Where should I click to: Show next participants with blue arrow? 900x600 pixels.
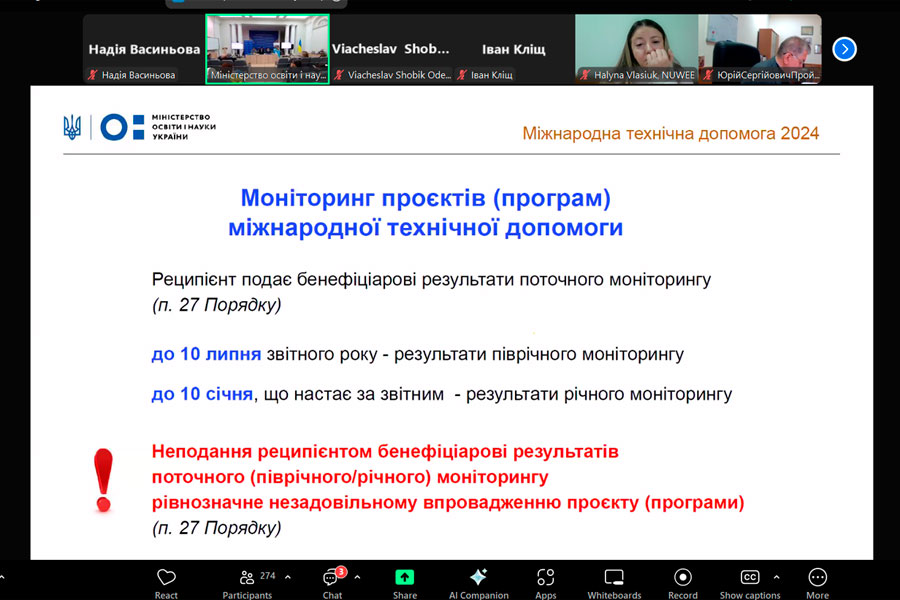844,49
